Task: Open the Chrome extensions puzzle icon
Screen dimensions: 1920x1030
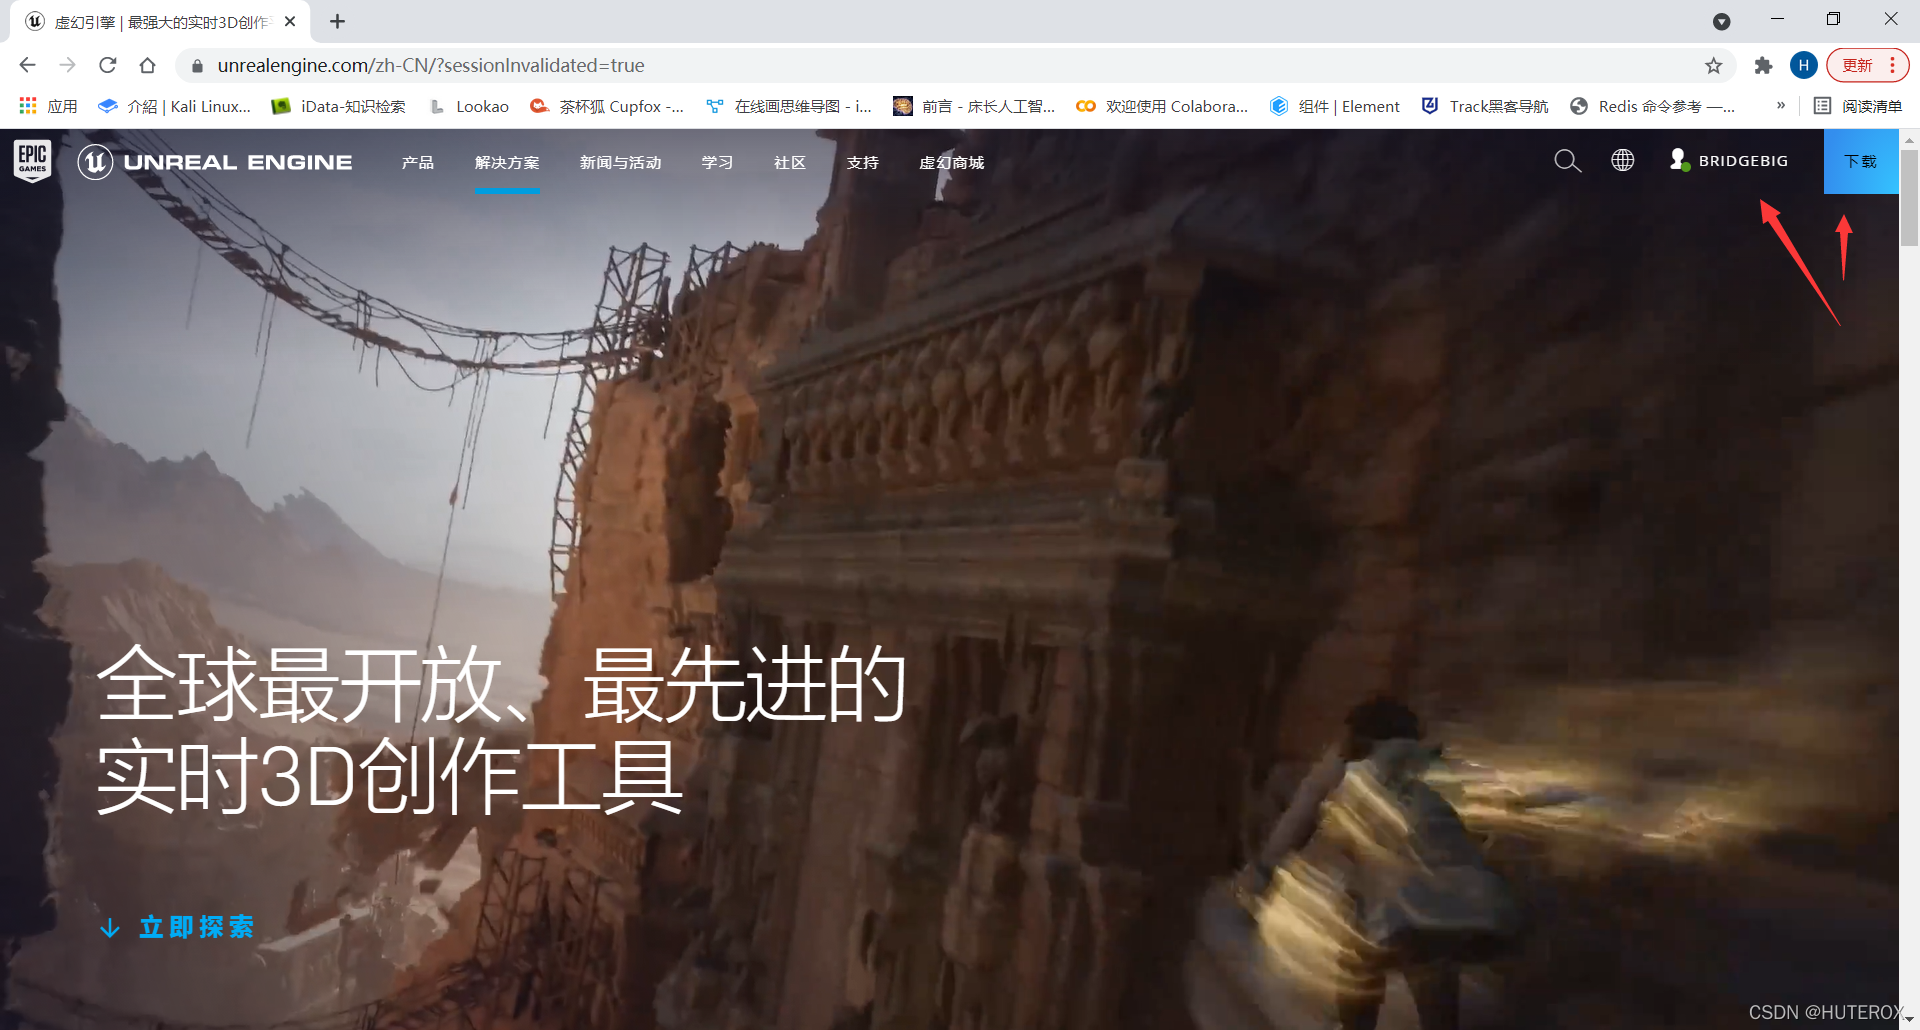Action: 1764,65
